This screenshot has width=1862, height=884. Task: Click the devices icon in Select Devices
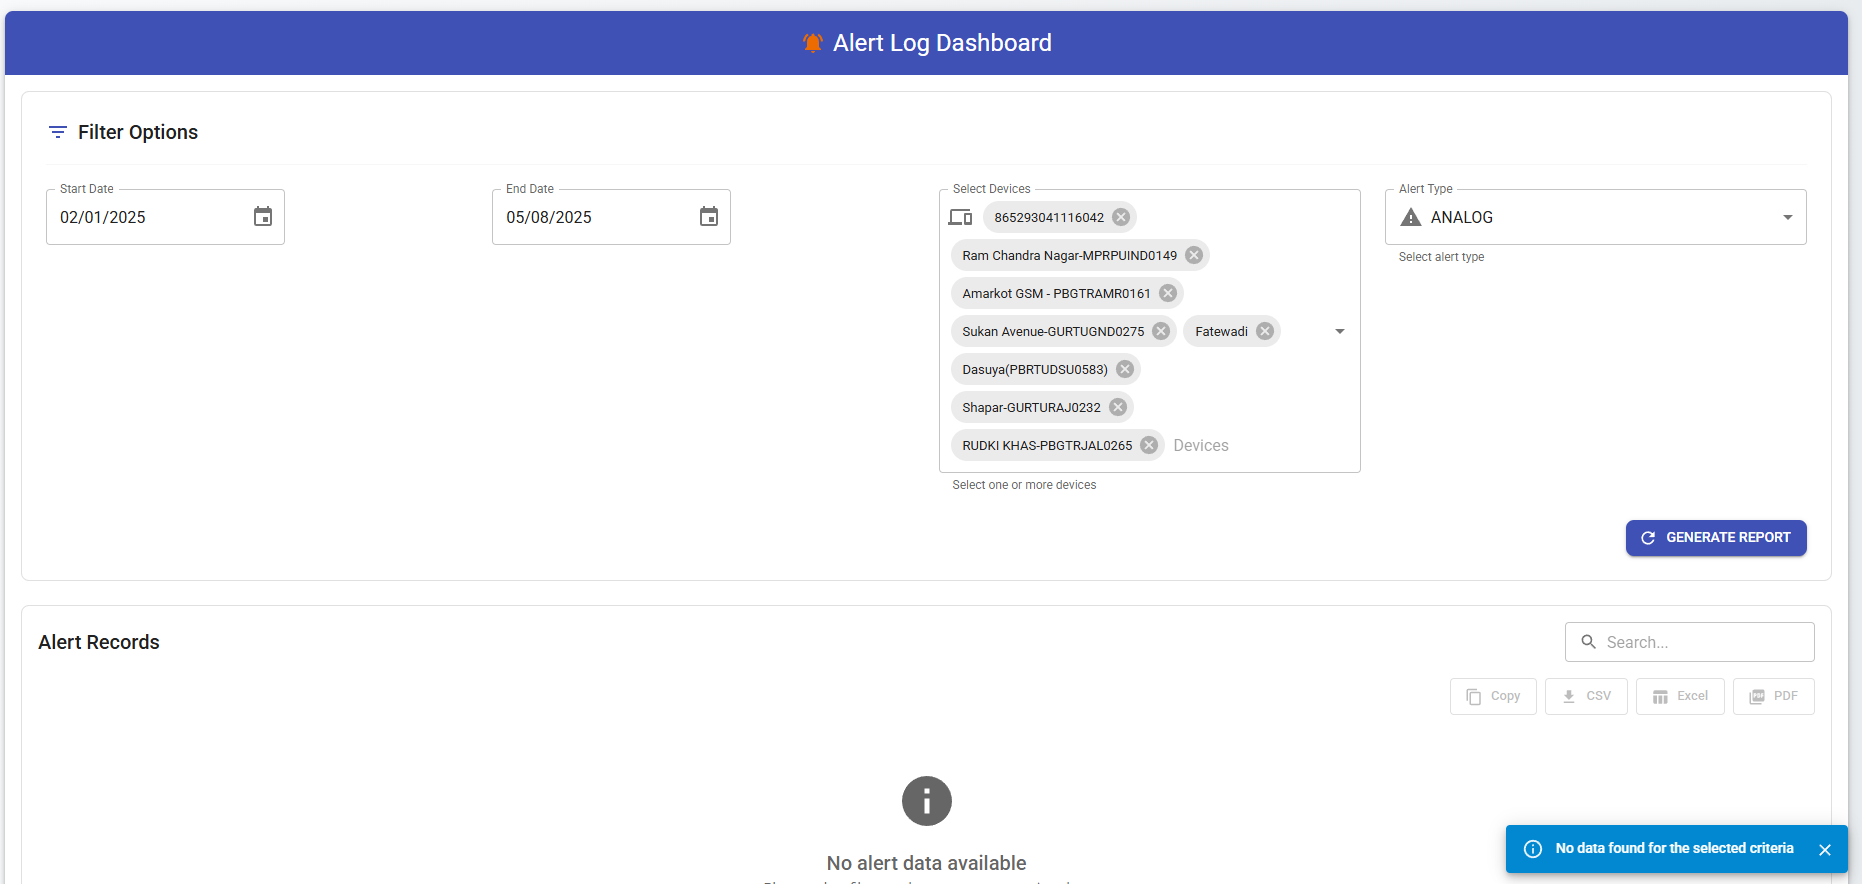pos(960,217)
